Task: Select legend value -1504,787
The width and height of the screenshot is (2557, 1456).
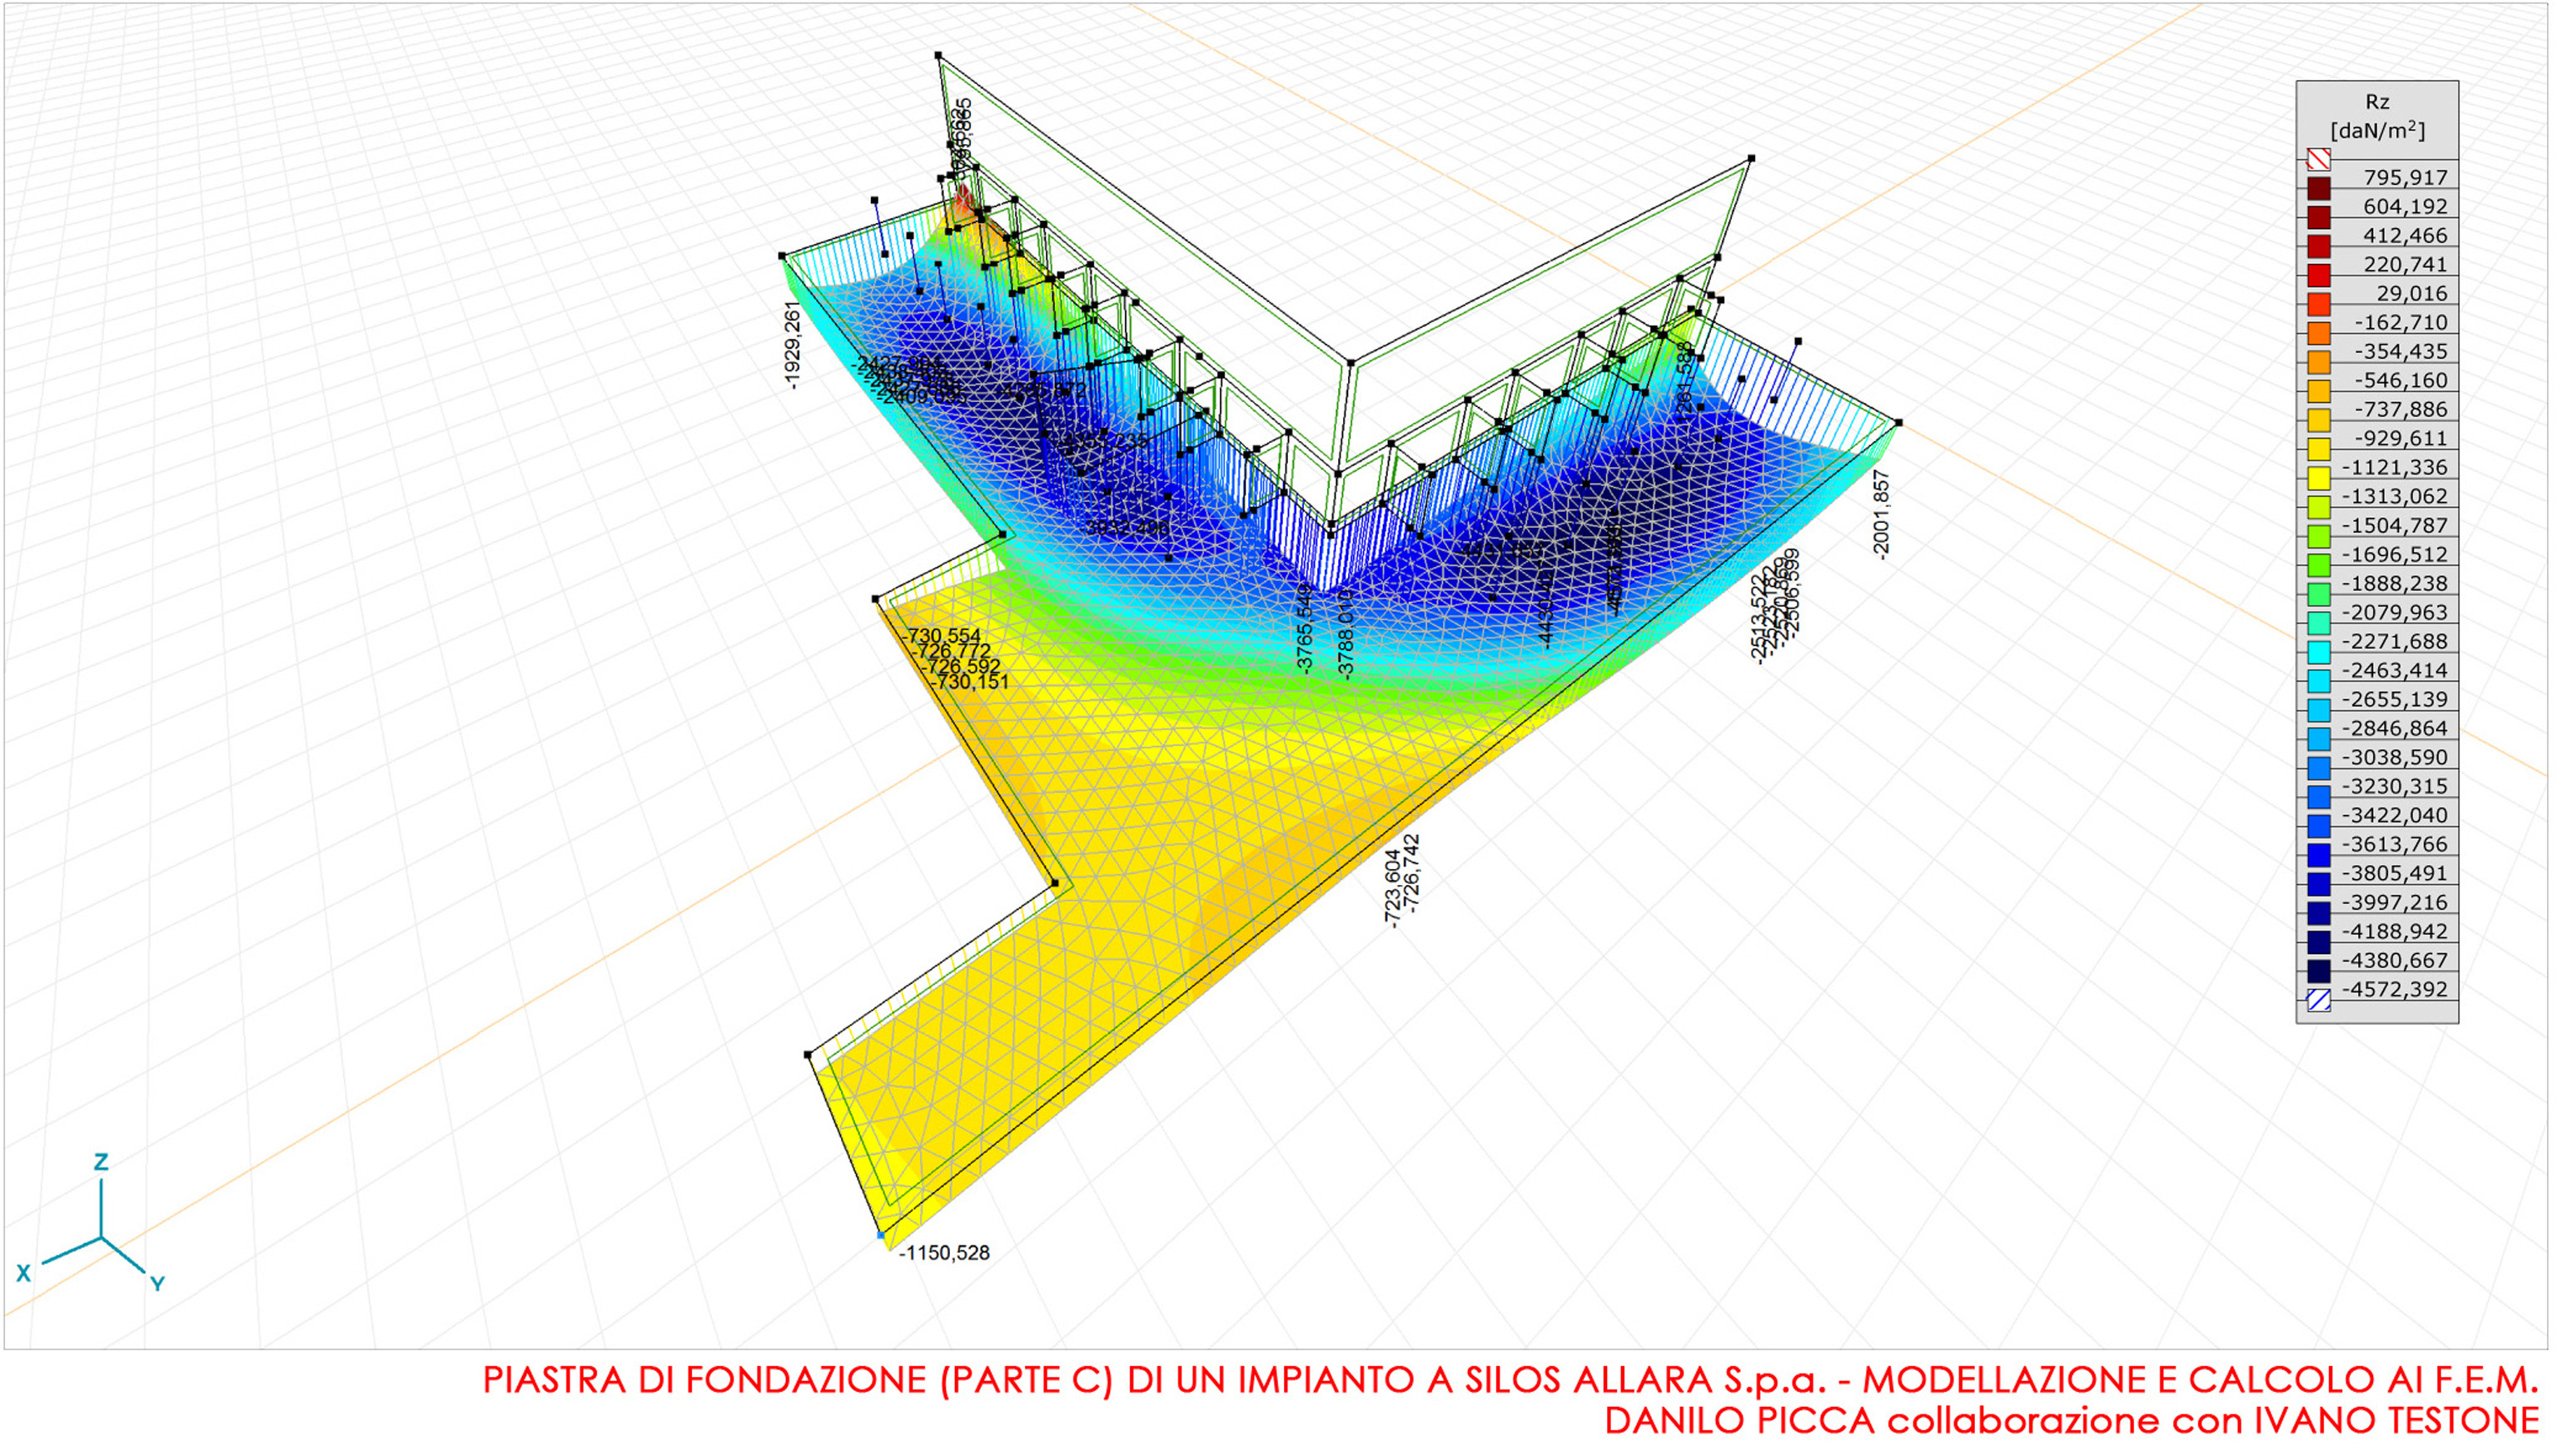Action: pos(2395,525)
